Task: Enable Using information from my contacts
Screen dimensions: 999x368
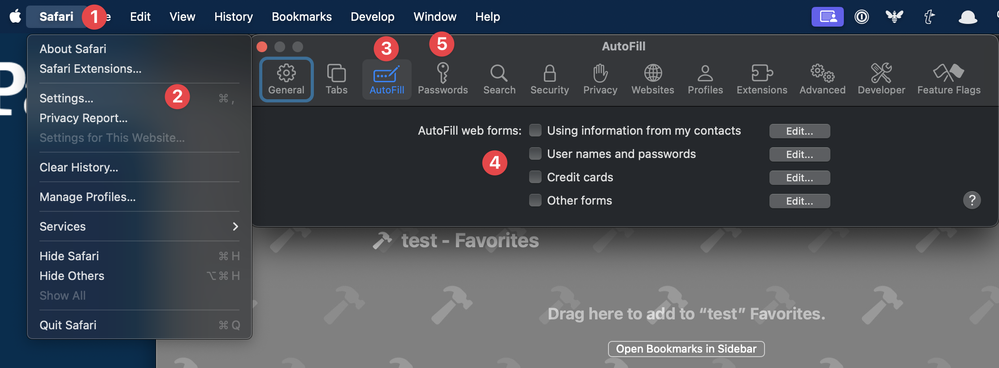Action: pyautogui.click(x=535, y=131)
